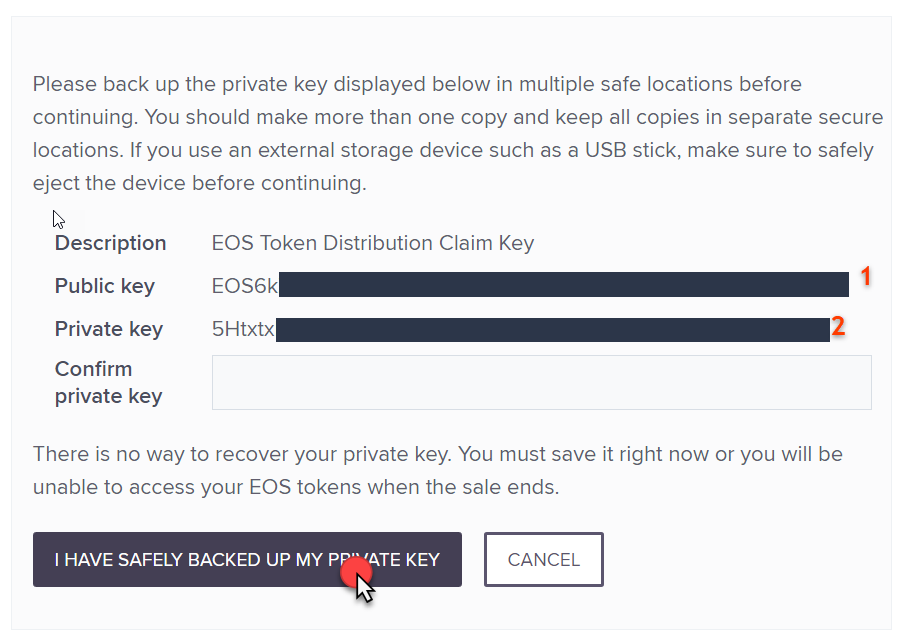Click the Private key label

108,329
